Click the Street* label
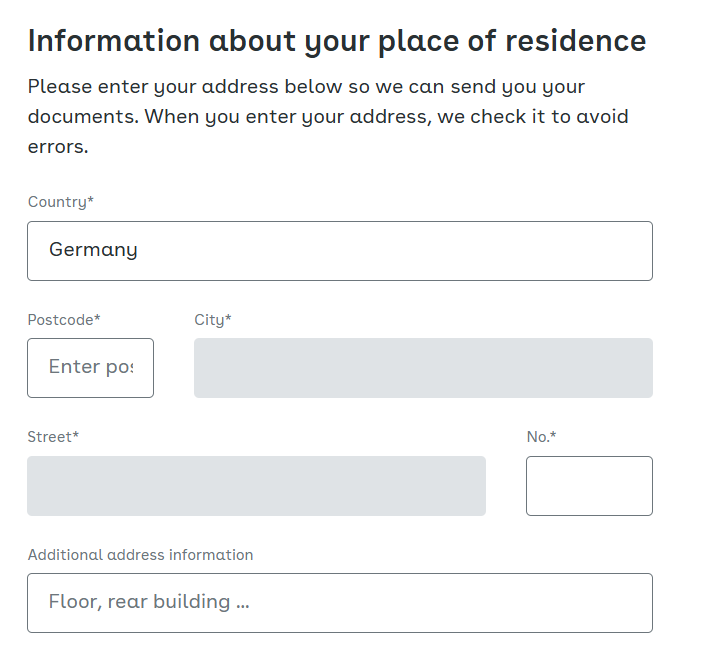Screen dimensions: 704x663 pos(53,437)
